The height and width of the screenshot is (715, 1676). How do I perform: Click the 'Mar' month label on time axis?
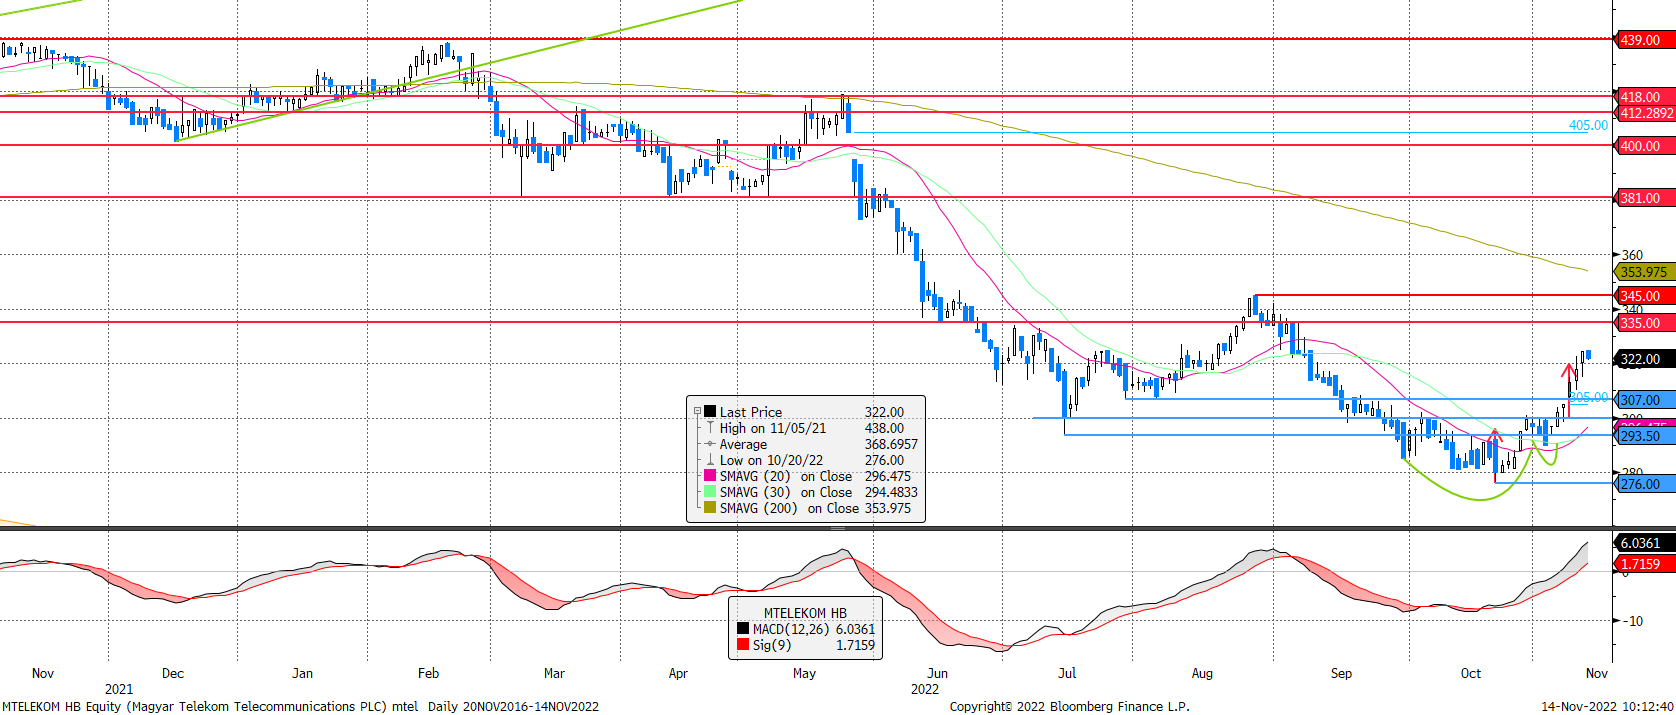[554, 673]
